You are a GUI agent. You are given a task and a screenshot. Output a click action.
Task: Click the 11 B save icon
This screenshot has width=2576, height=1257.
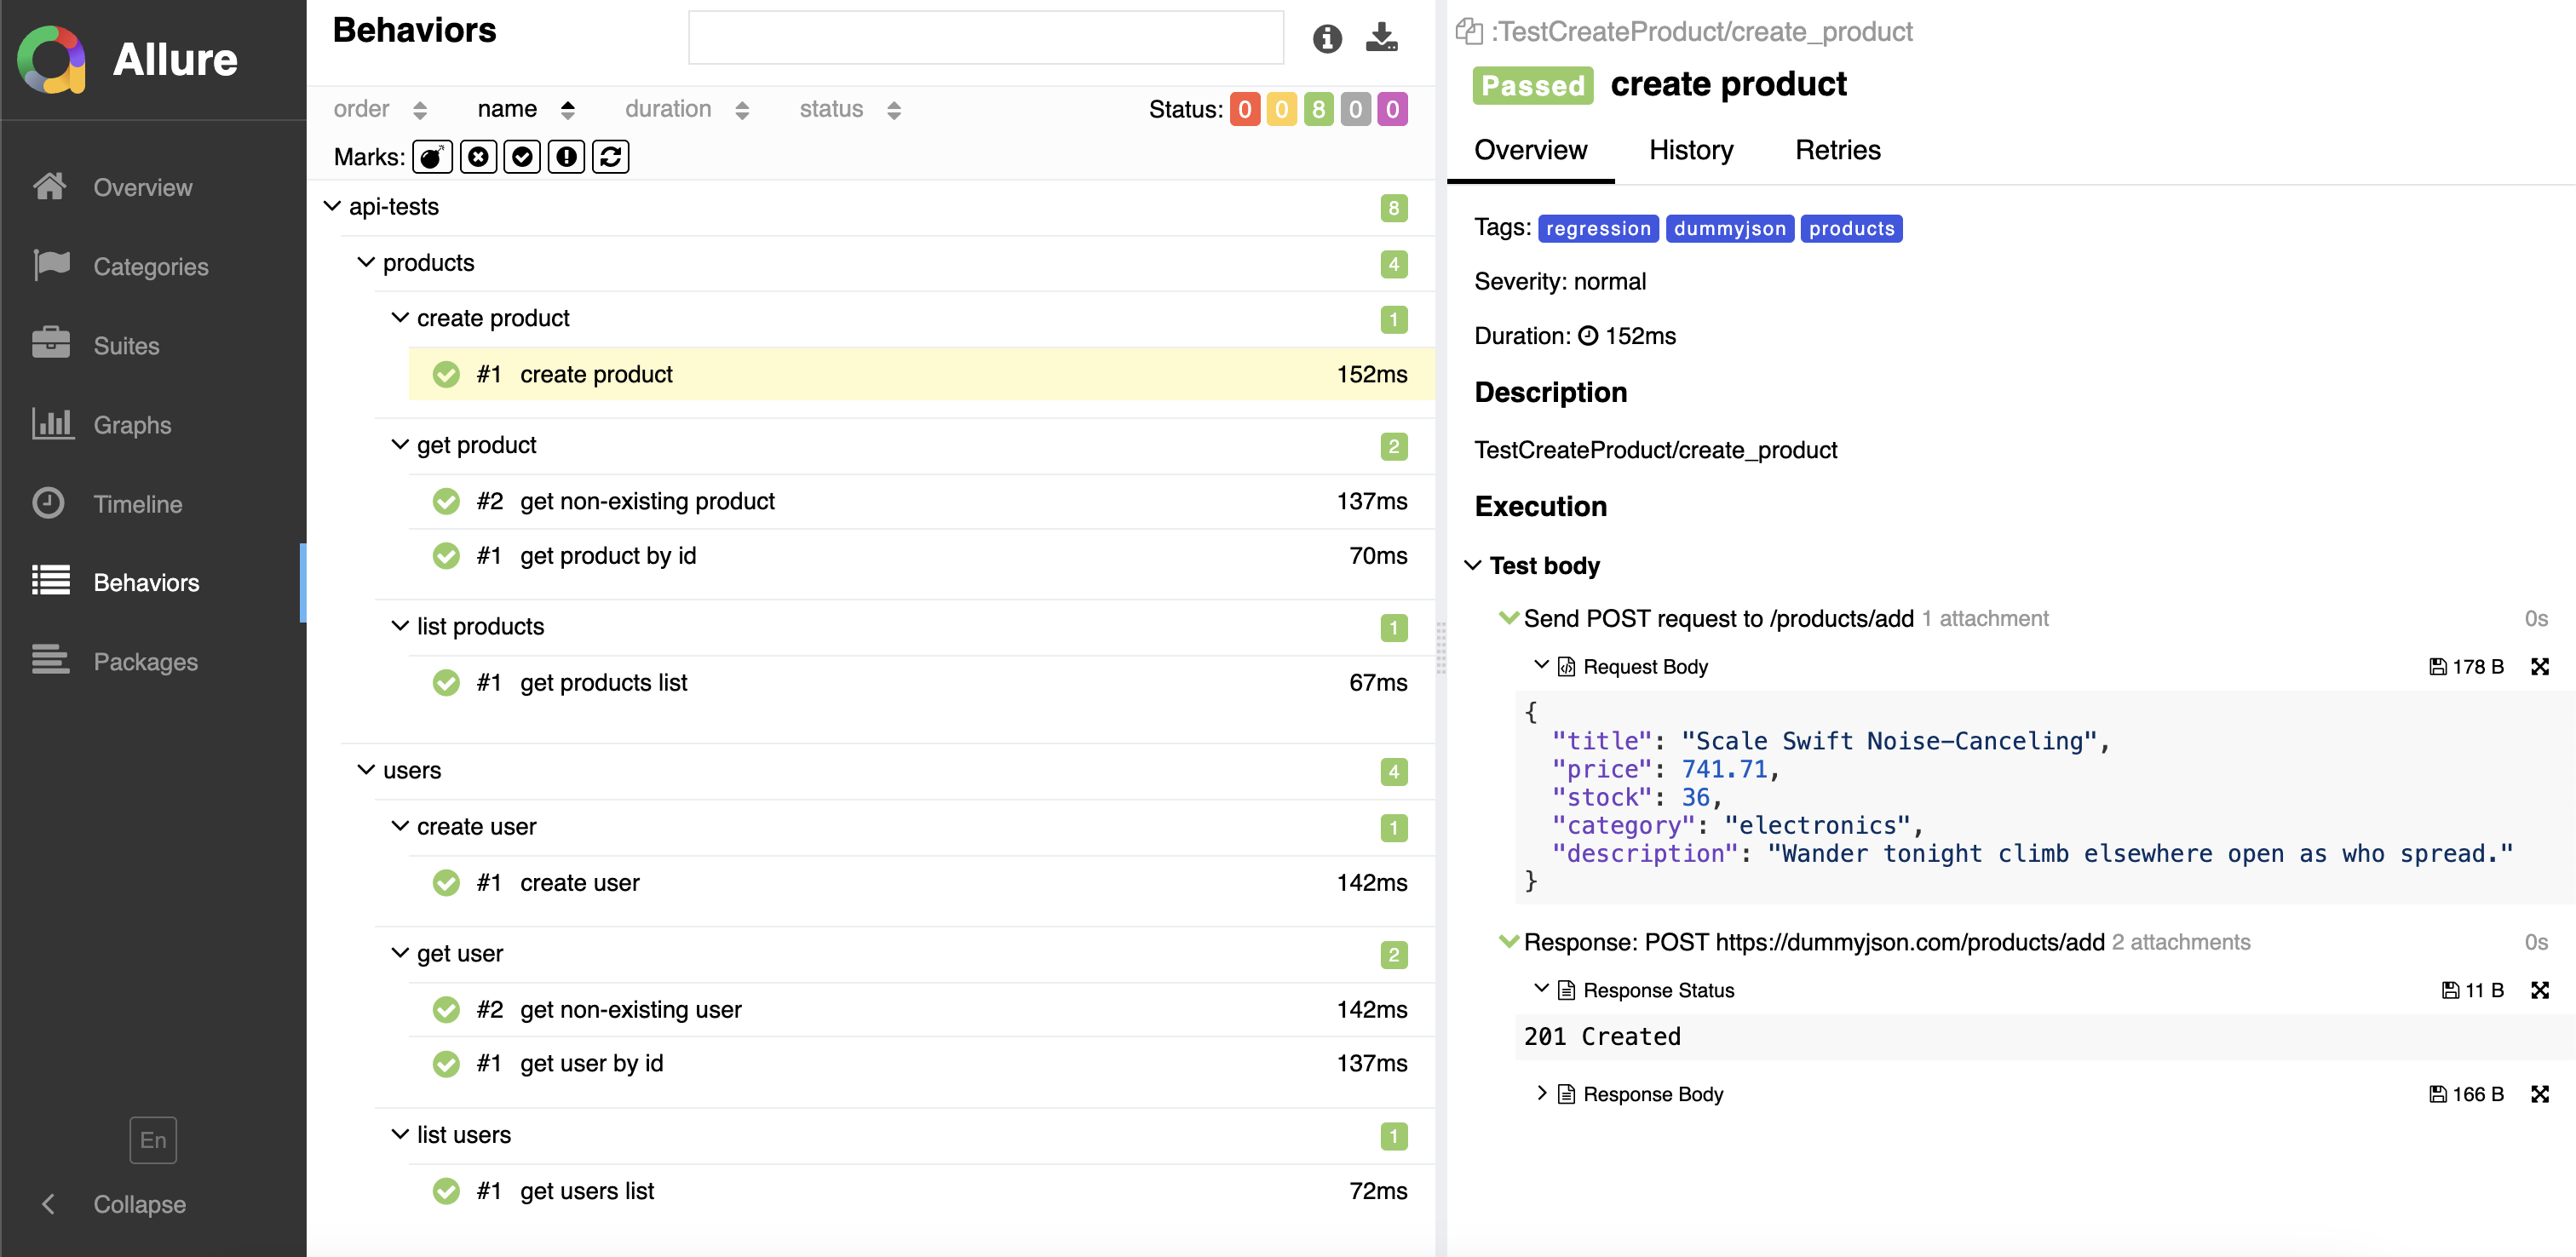(x=2451, y=990)
